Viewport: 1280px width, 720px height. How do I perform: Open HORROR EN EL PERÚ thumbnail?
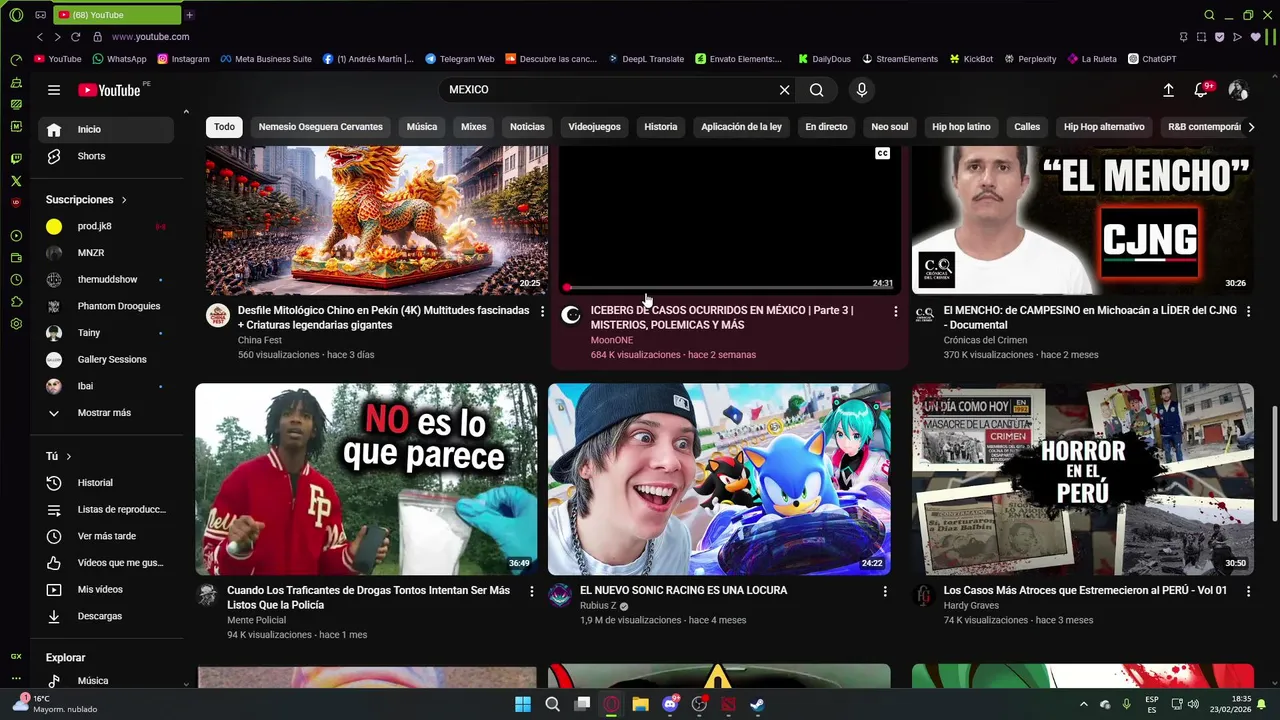1082,479
